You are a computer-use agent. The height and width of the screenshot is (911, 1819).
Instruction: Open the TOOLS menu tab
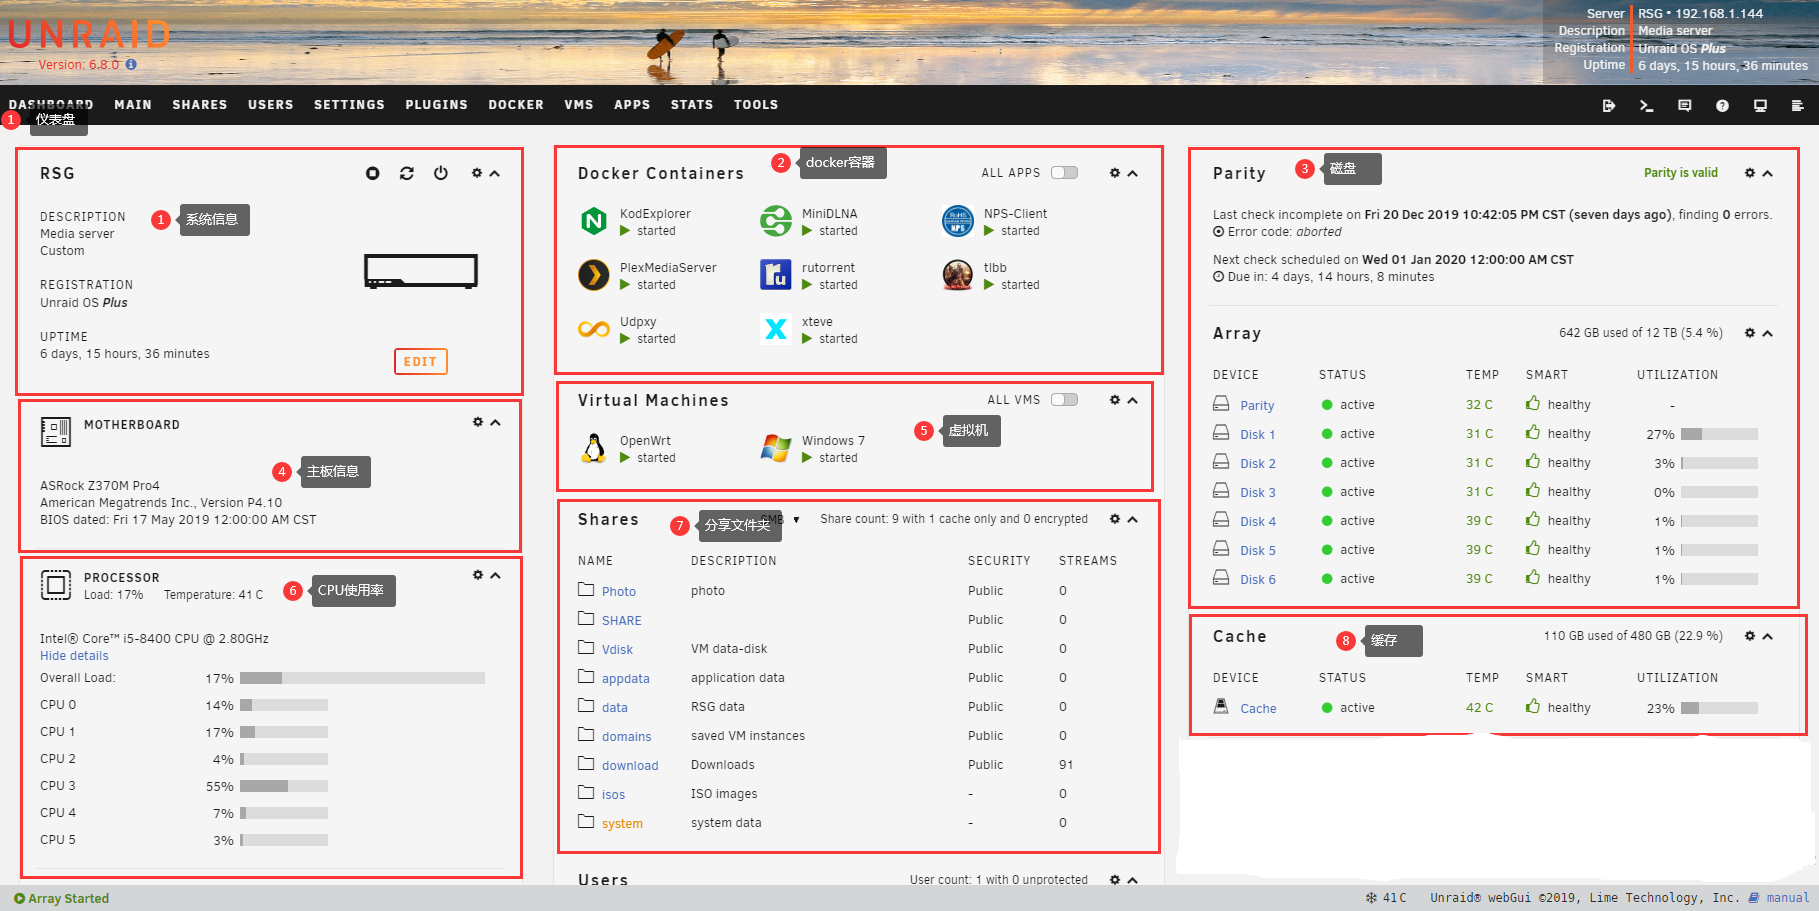[x=756, y=105]
